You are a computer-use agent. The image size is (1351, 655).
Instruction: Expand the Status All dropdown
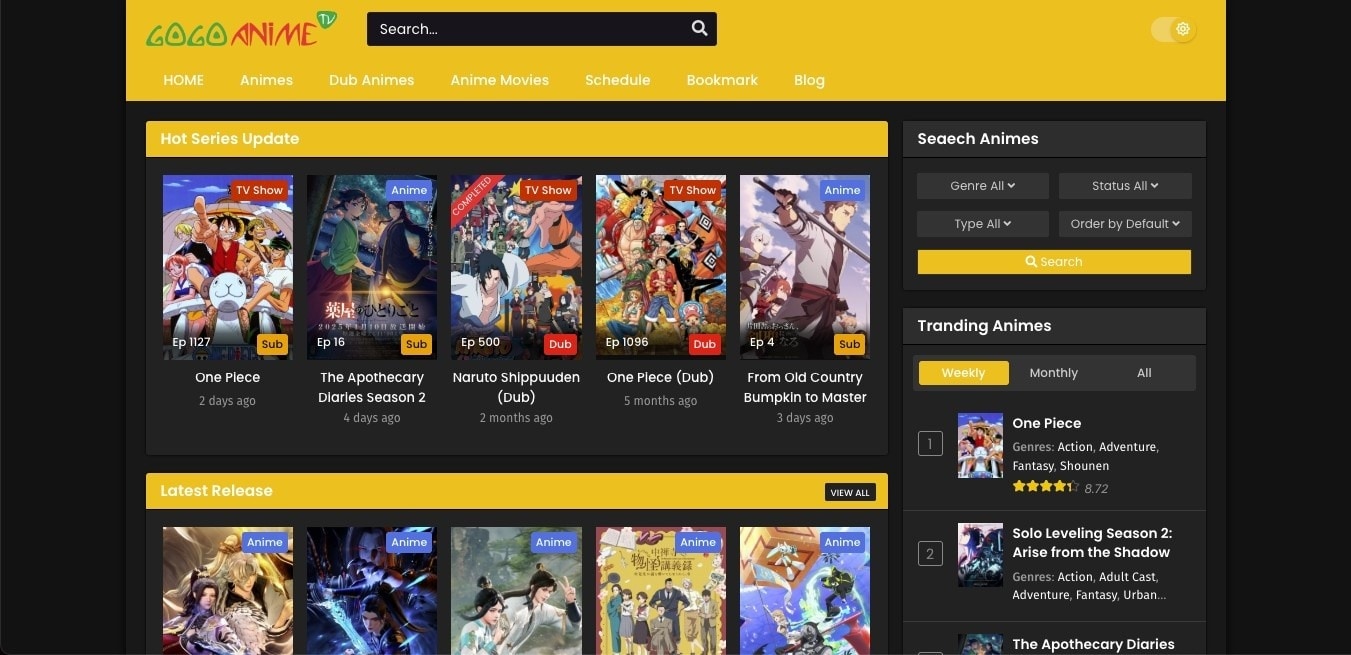pyautogui.click(x=1125, y=186)
